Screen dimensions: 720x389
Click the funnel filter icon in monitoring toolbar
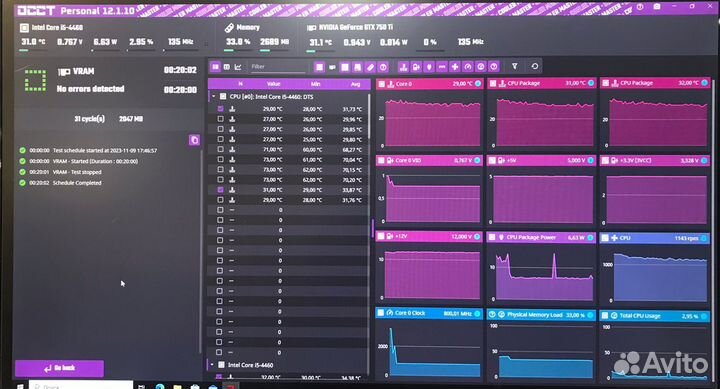coord(515,67)
